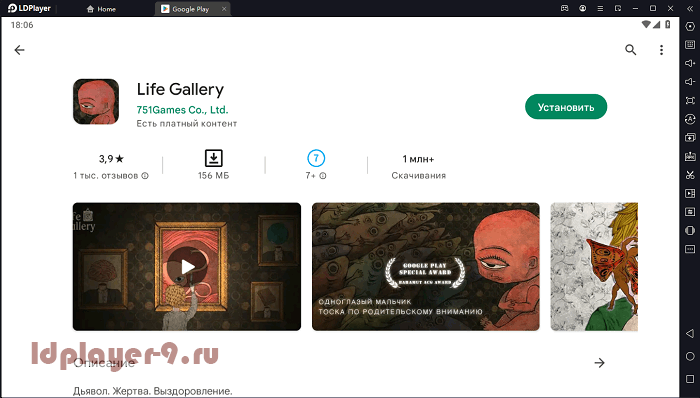Toggle fullscreen icon in sidebar
Image resolution: width=700 pixels, height=398 pixels.
click(x=690, y=100)
